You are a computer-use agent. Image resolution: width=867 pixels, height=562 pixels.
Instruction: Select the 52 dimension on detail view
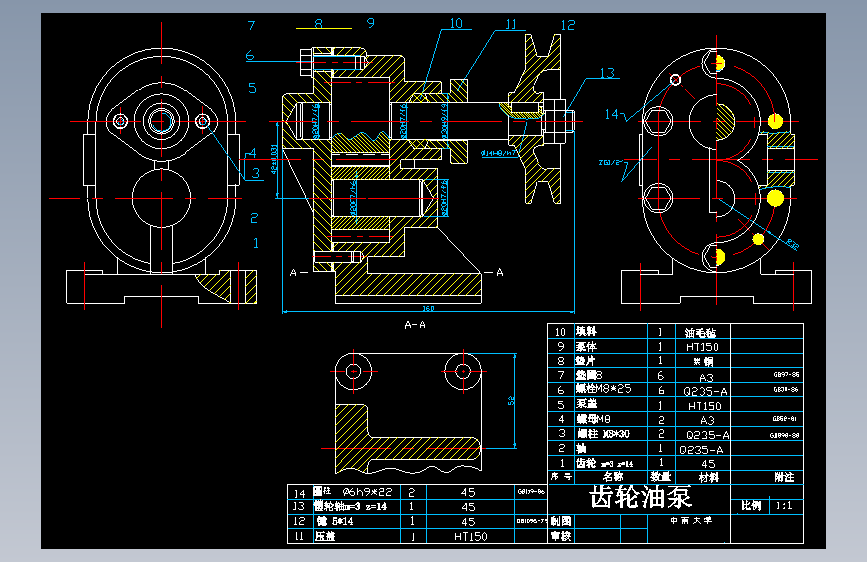[x=511, y=400]
